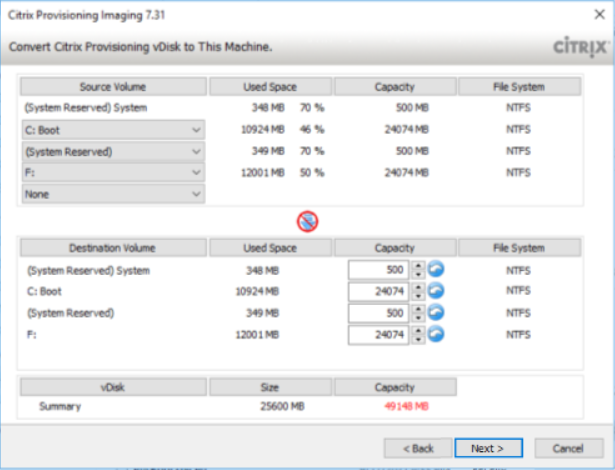Click the Citrix Provisioning Imaging 7.31 title
Image resolution: width=615 pixels, height=470 pixels.
pos(86,15)
